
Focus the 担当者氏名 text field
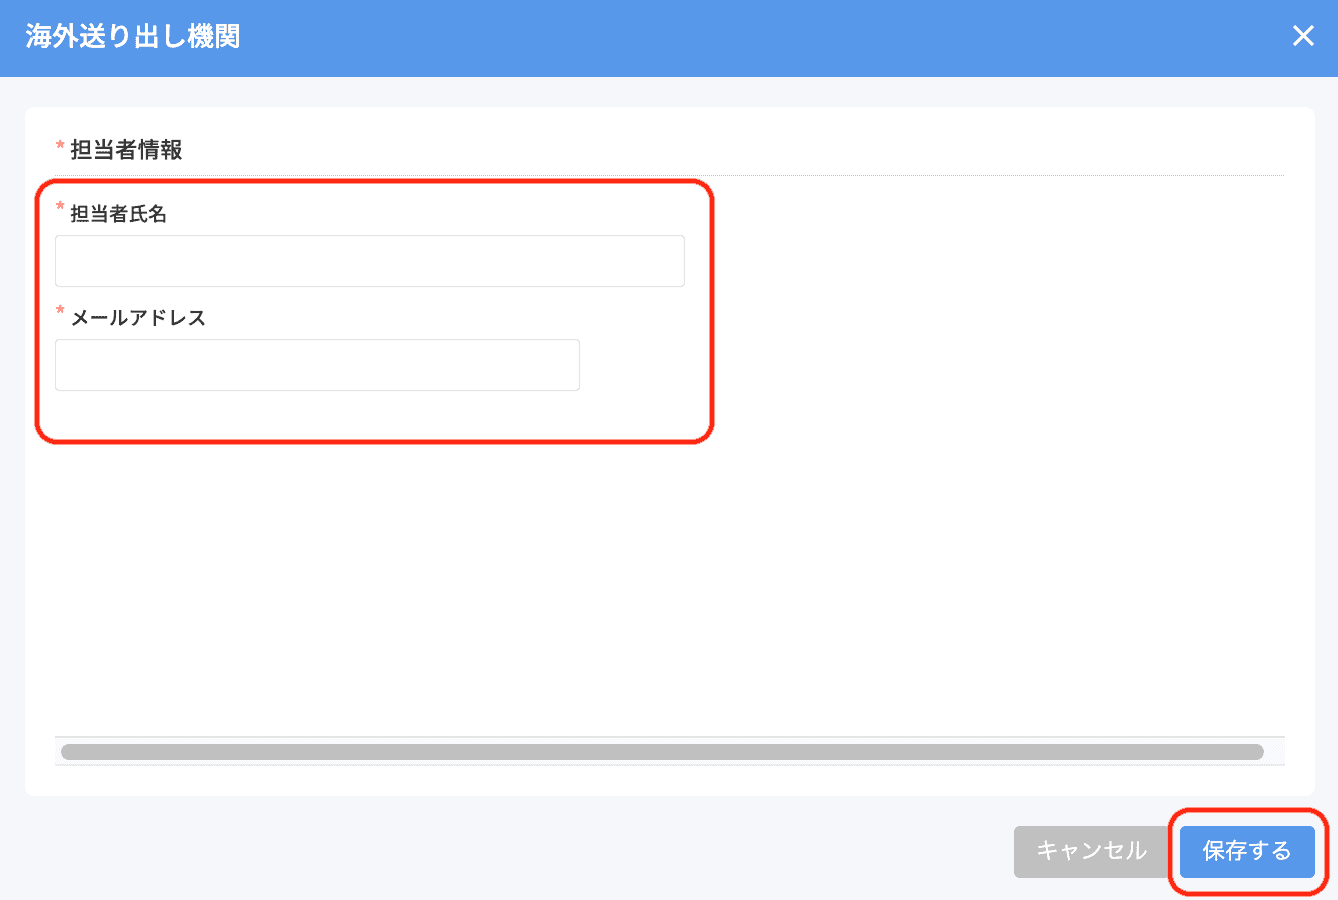(x=370, y=261)
